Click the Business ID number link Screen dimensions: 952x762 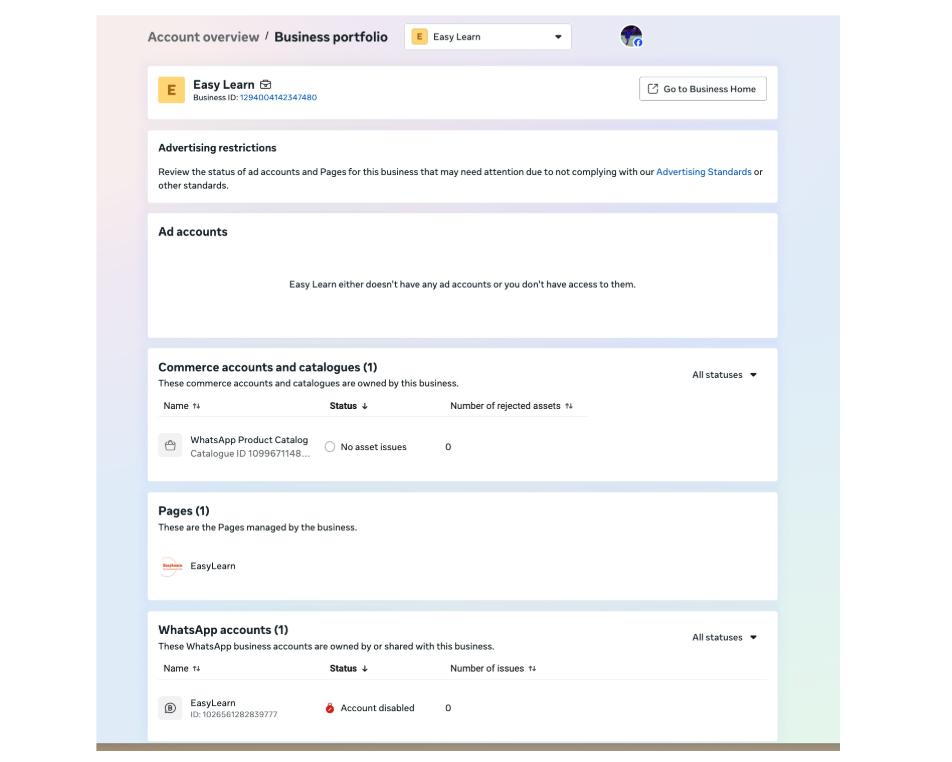(278, 97)
